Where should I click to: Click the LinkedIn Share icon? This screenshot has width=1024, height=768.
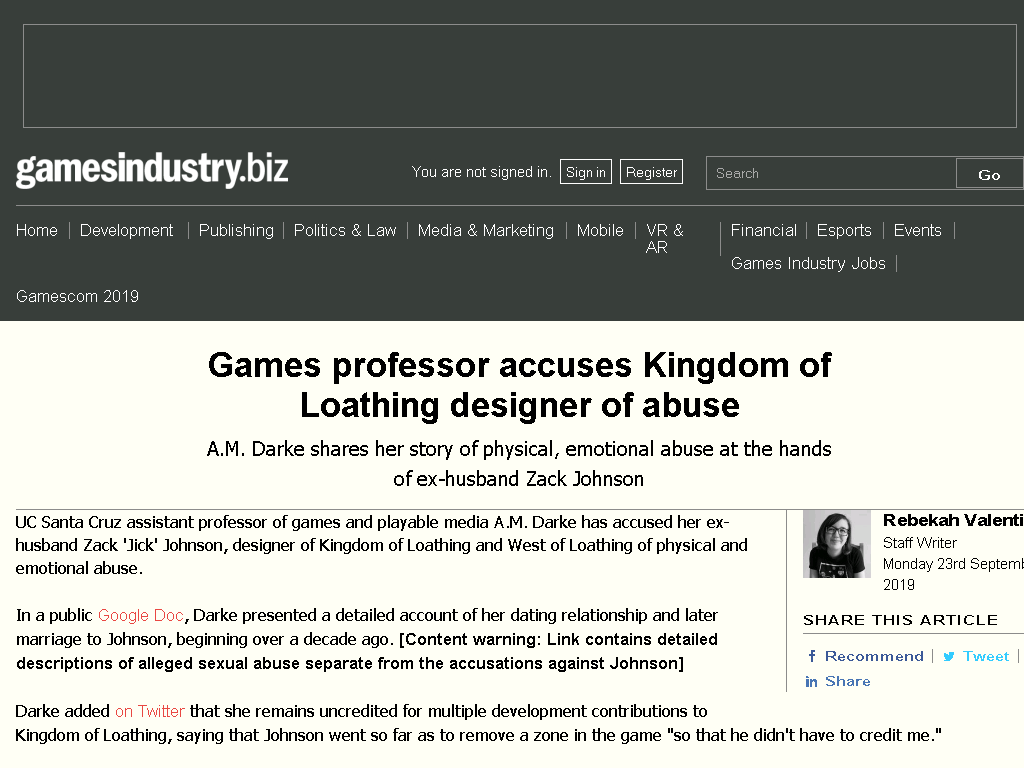(811, 682)
